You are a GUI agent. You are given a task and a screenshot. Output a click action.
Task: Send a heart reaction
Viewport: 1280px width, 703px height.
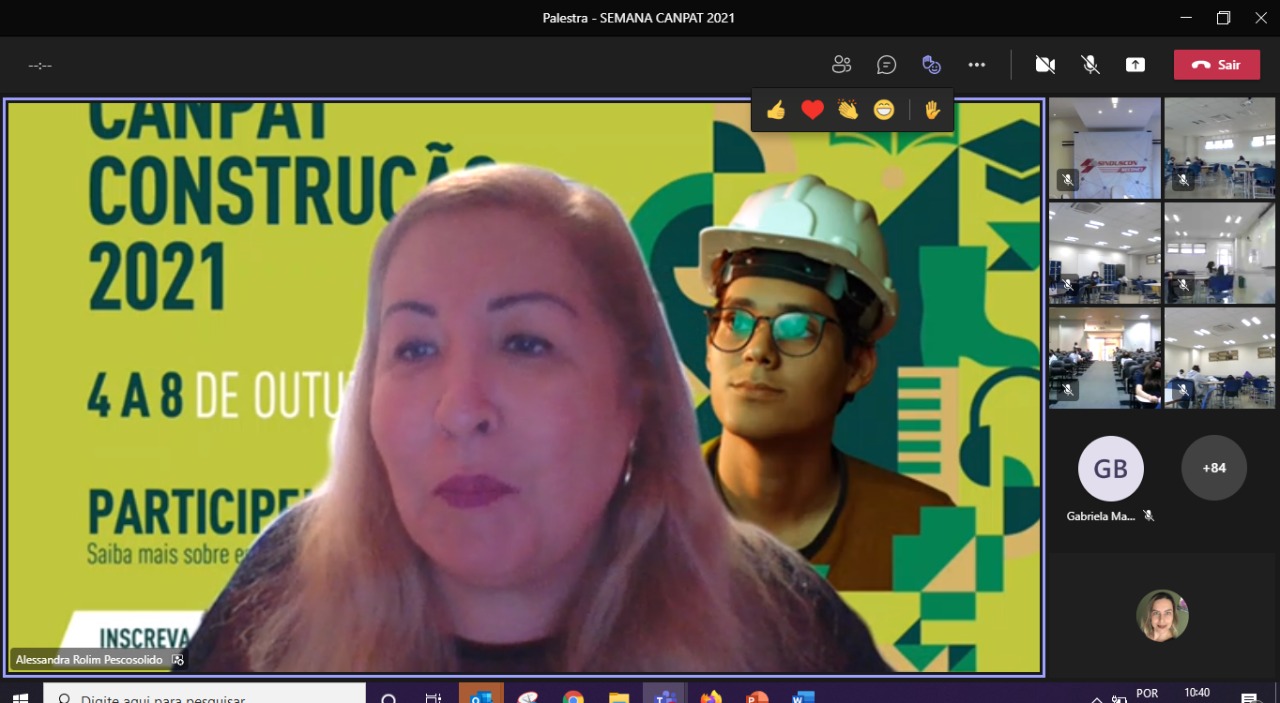pyautogui.click(x=812, y=110)
